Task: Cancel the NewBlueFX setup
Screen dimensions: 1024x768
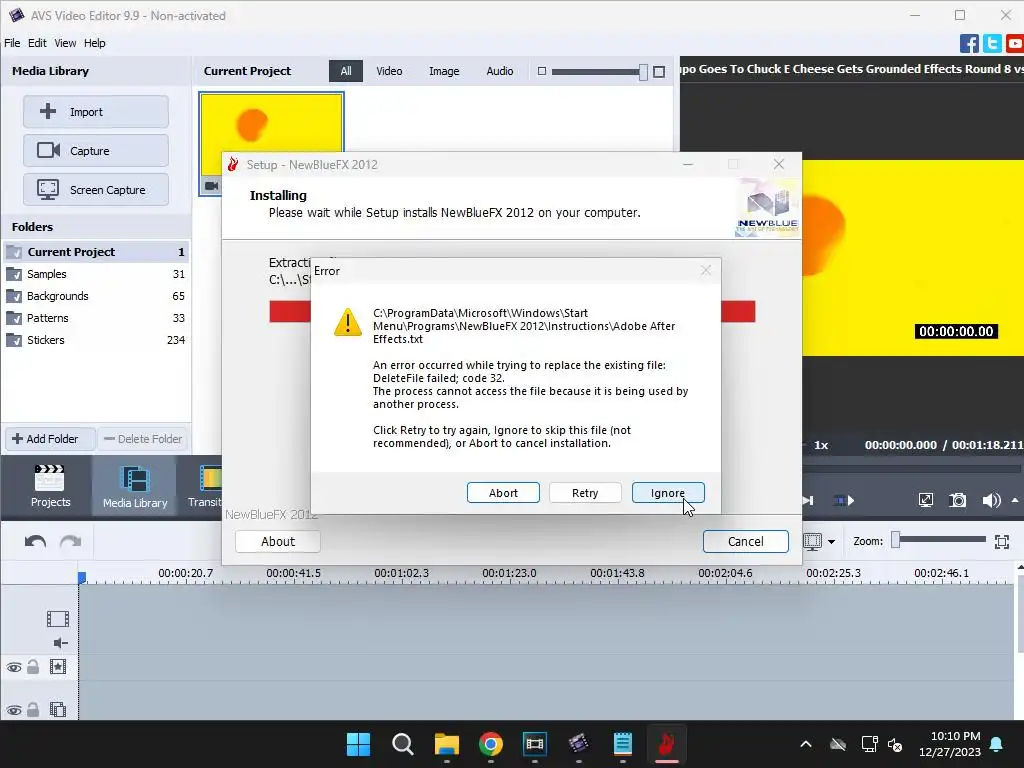Action: [745, 541]
